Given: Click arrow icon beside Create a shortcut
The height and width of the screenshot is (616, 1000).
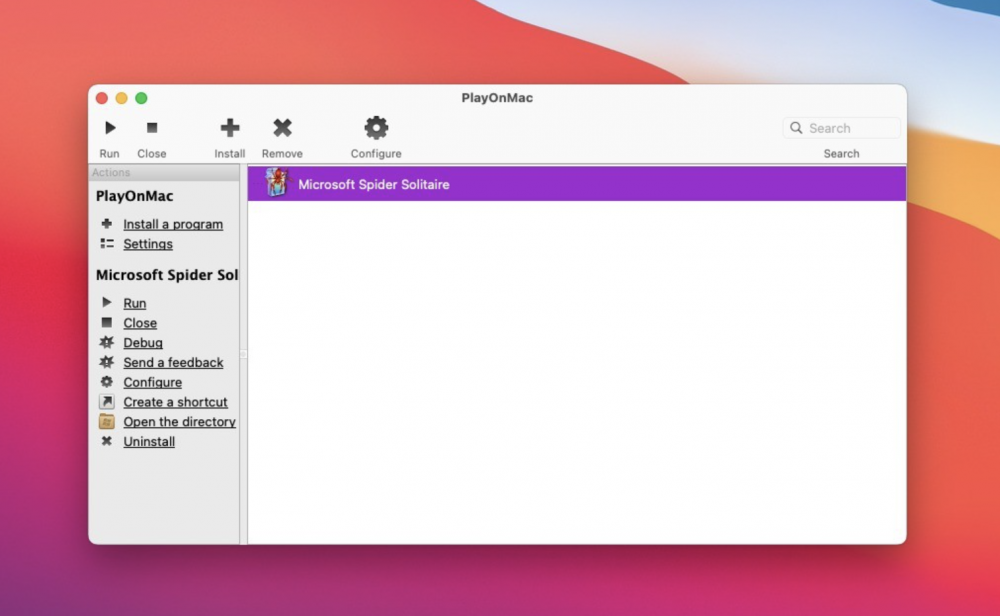Looking at the screenshot, I should 107,402.
